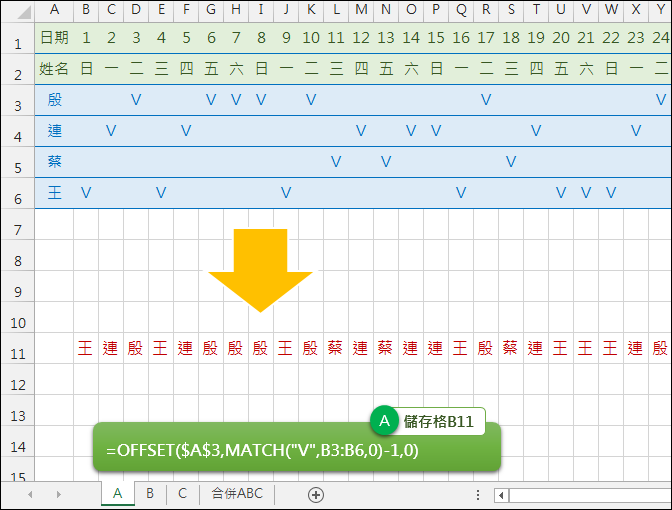
Task: Click the previous sheet navigation arrow
Action: point(30,495)
